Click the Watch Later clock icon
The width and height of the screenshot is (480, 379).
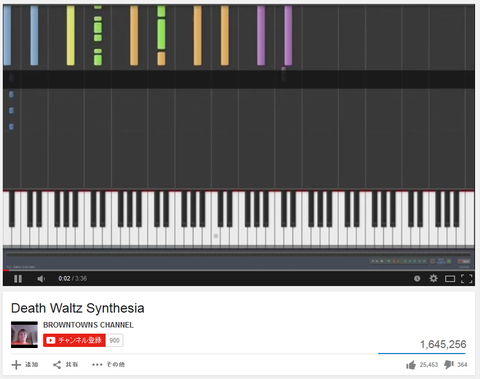tap(417, 278)
